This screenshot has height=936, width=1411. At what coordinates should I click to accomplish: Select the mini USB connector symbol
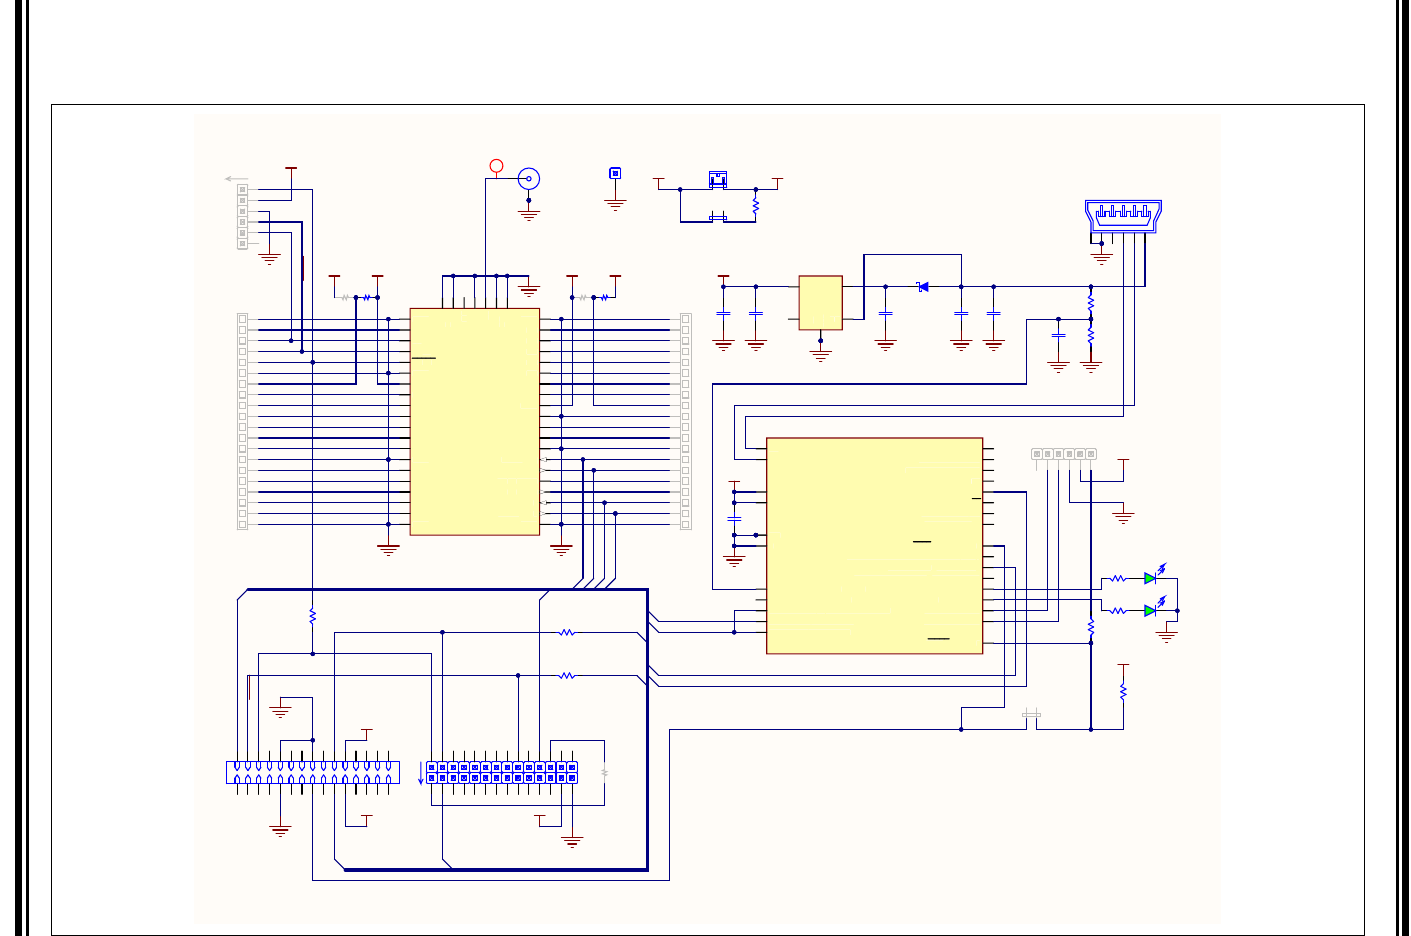point(1123,216)
